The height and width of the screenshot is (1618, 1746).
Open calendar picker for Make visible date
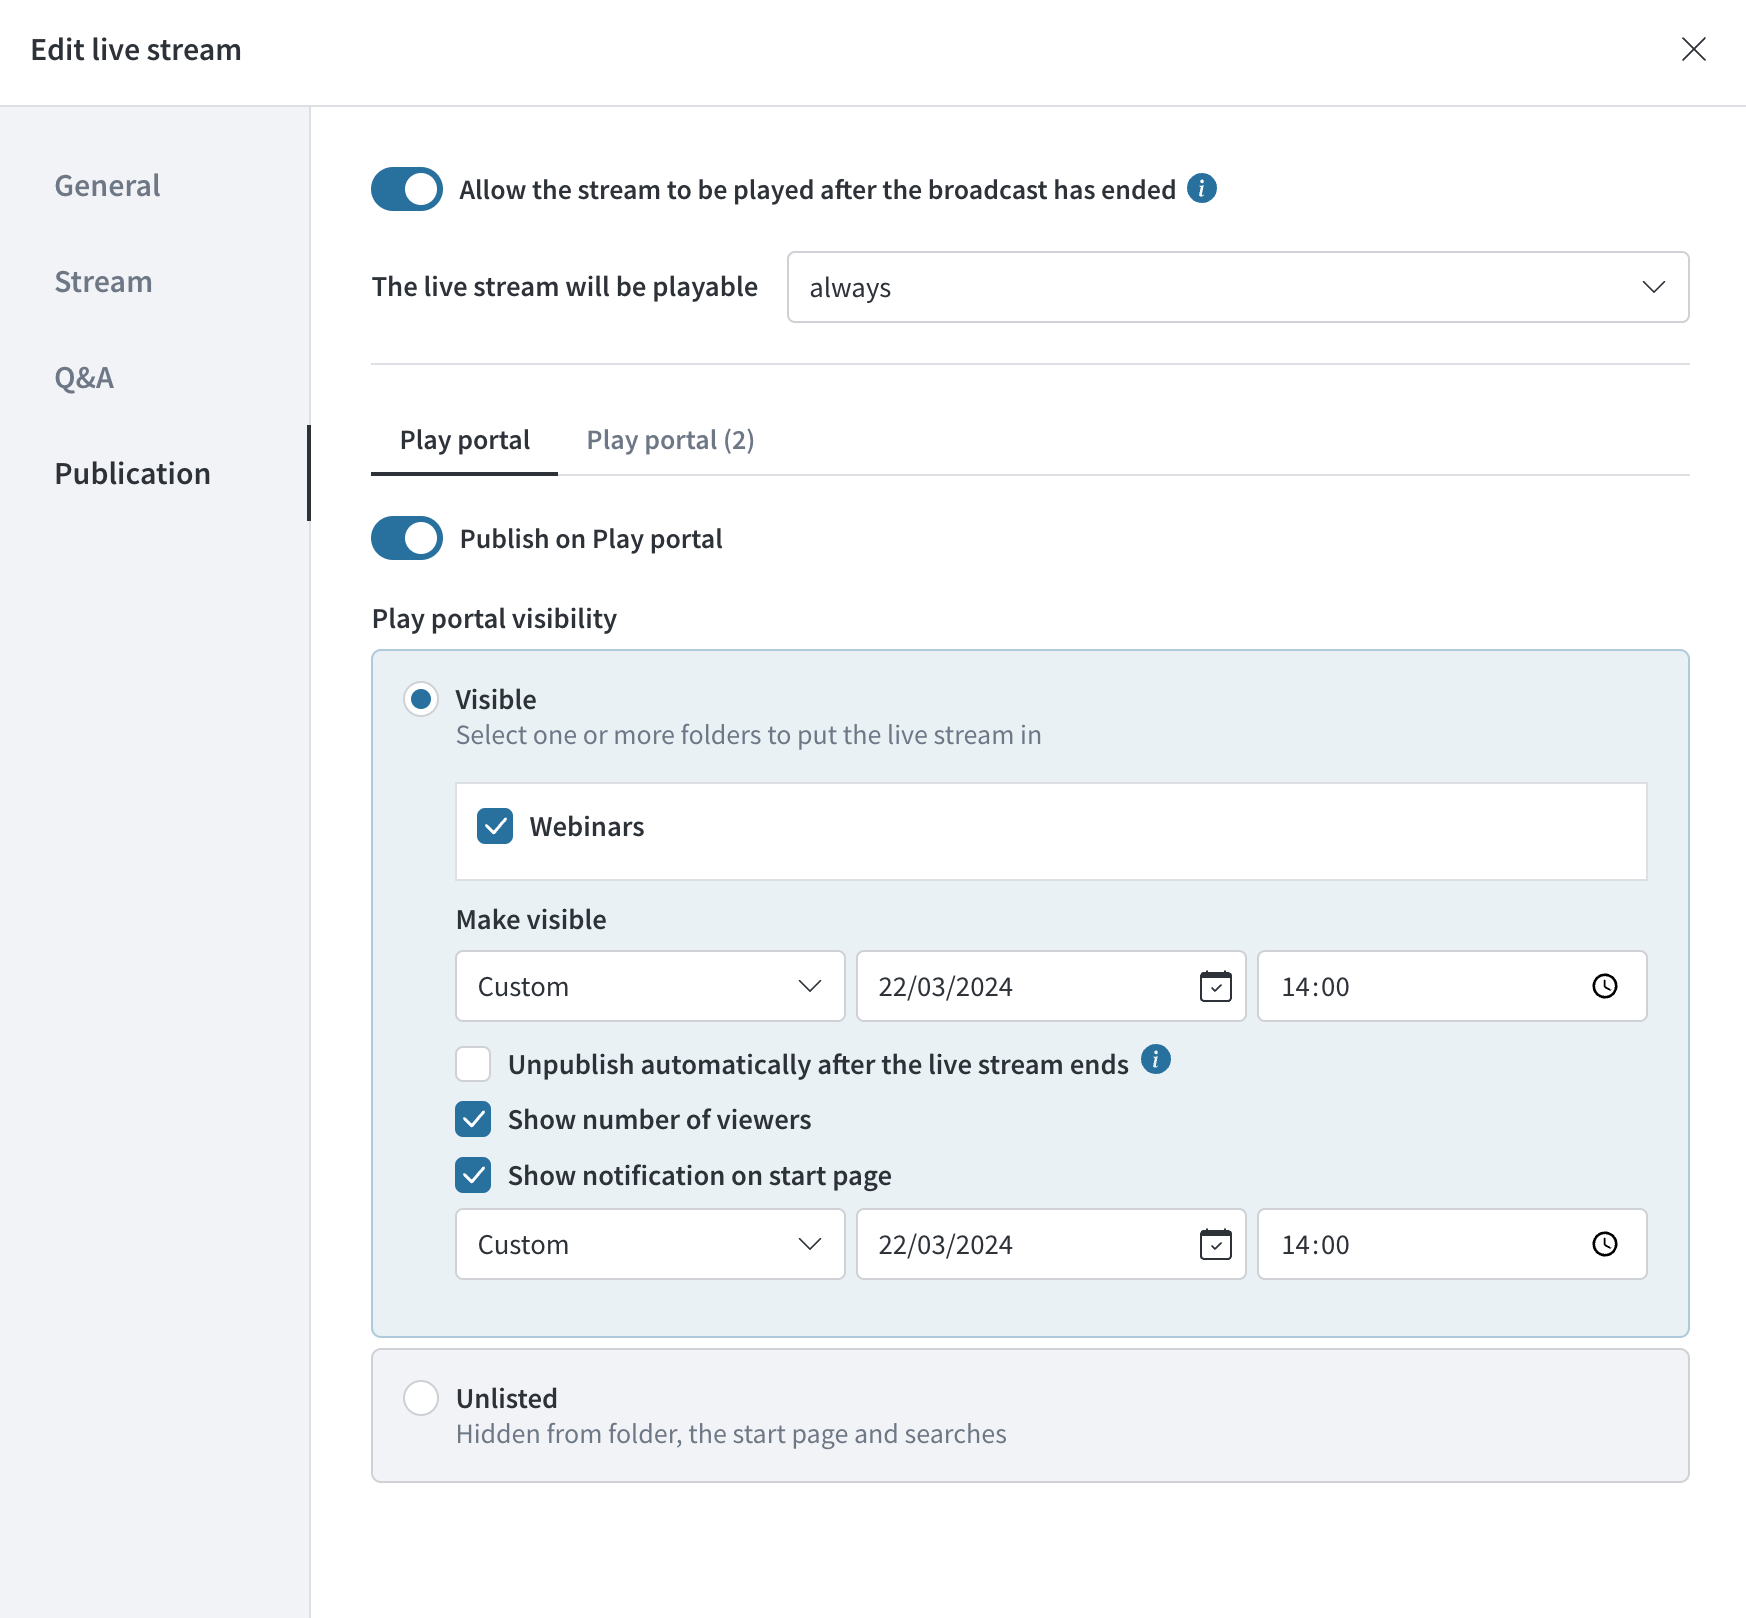click(x=1215, y=986)
